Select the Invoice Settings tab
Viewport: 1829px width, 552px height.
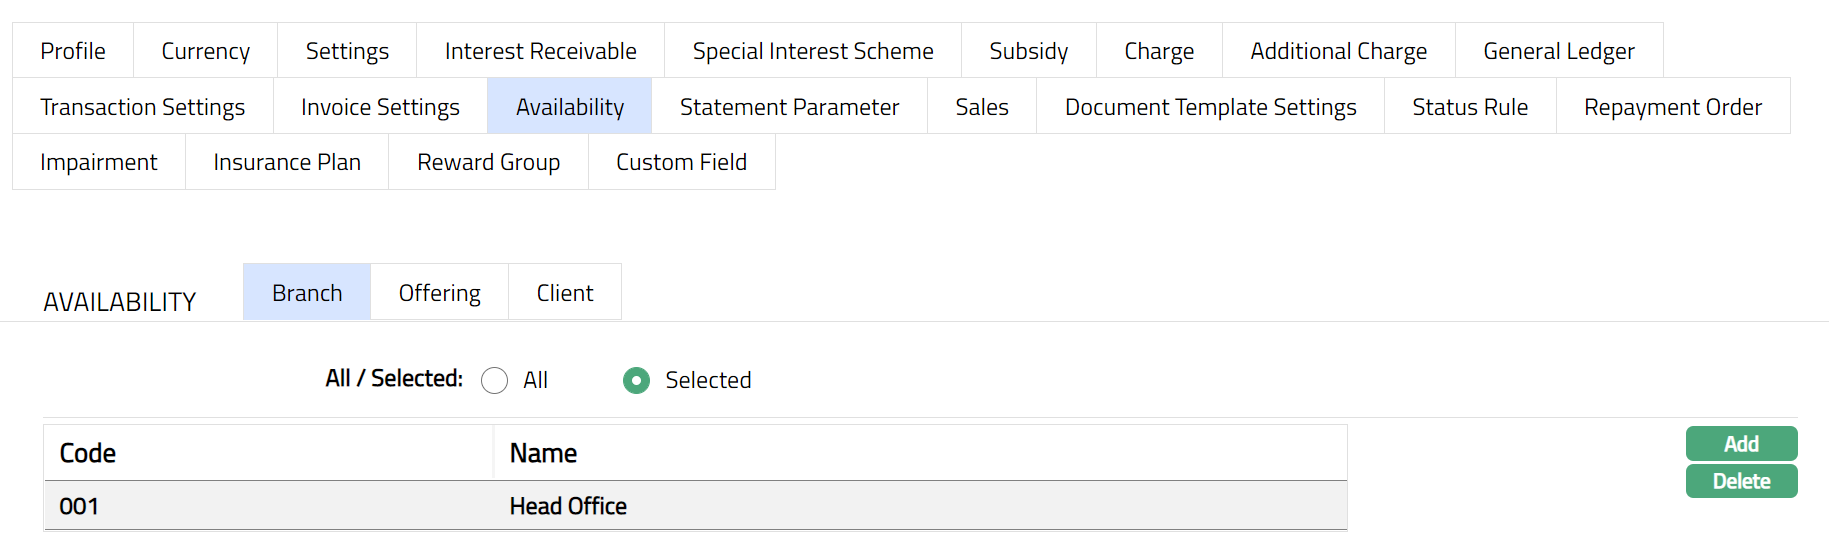[x=380, y=107]
